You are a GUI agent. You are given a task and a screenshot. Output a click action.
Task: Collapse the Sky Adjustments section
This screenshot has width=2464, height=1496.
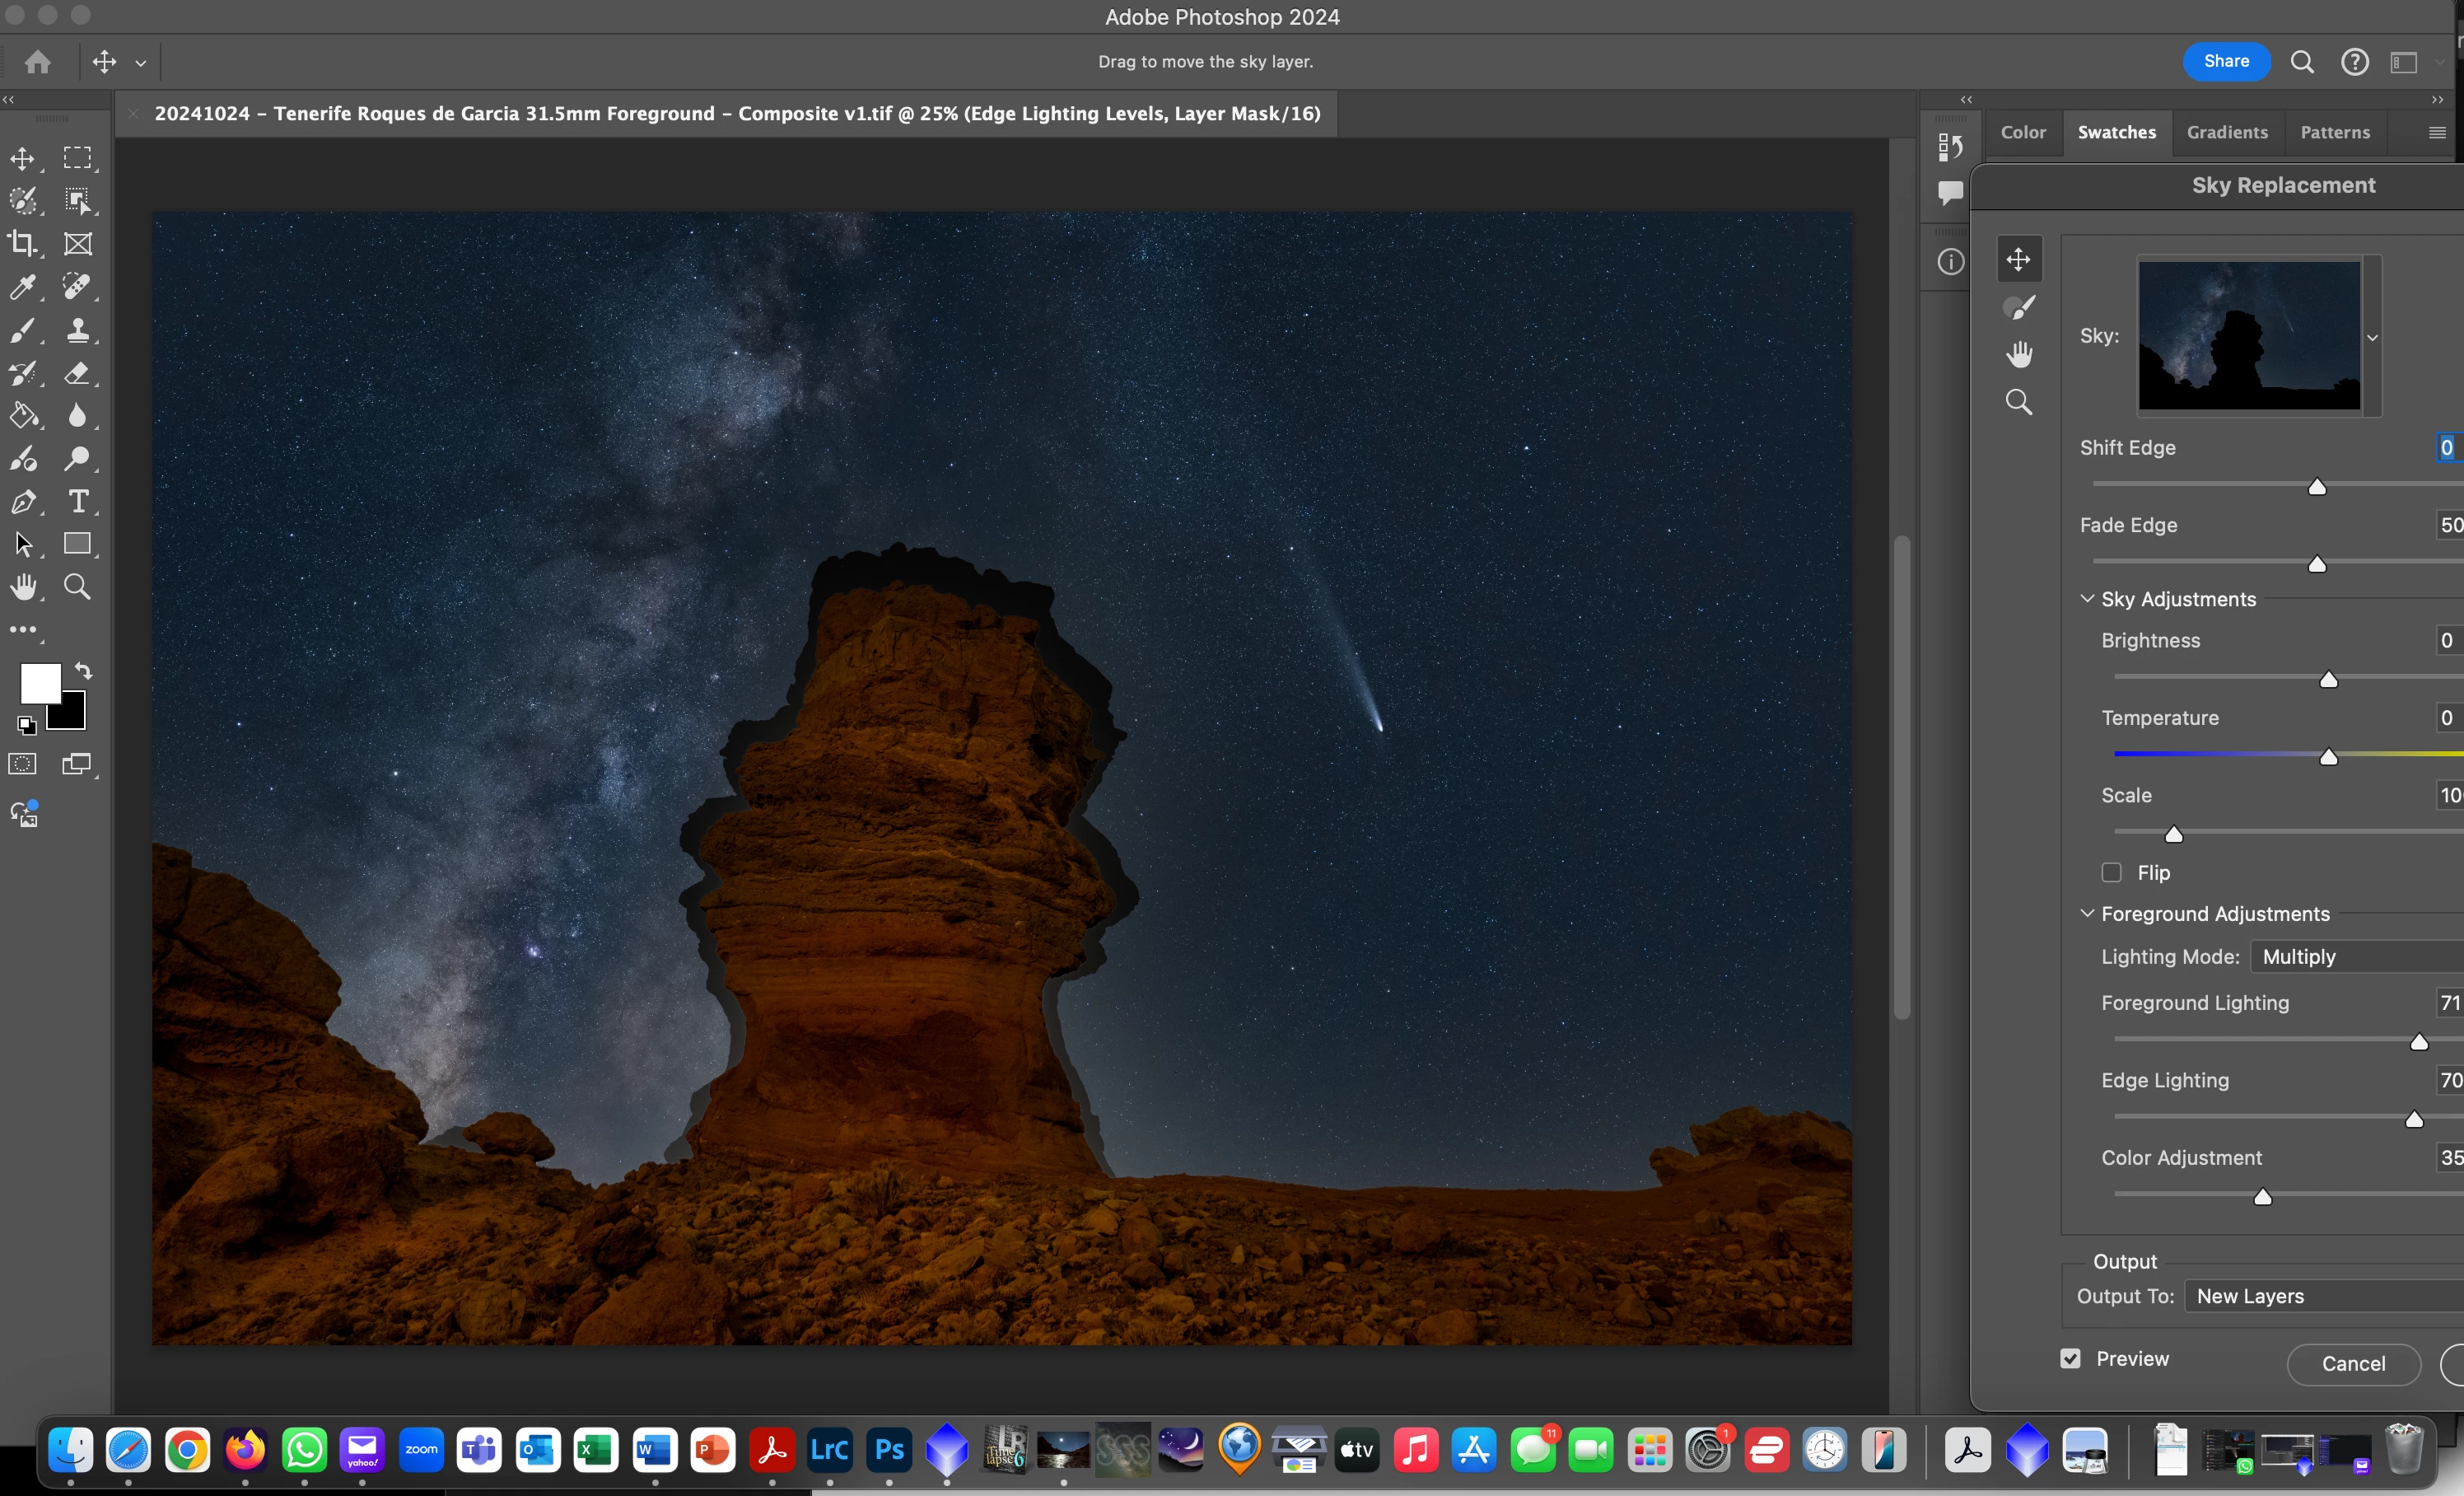(x=2087, y=598)
